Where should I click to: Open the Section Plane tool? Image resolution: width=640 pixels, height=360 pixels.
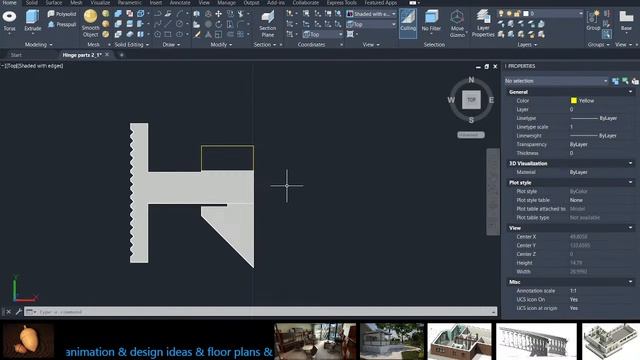268,24
